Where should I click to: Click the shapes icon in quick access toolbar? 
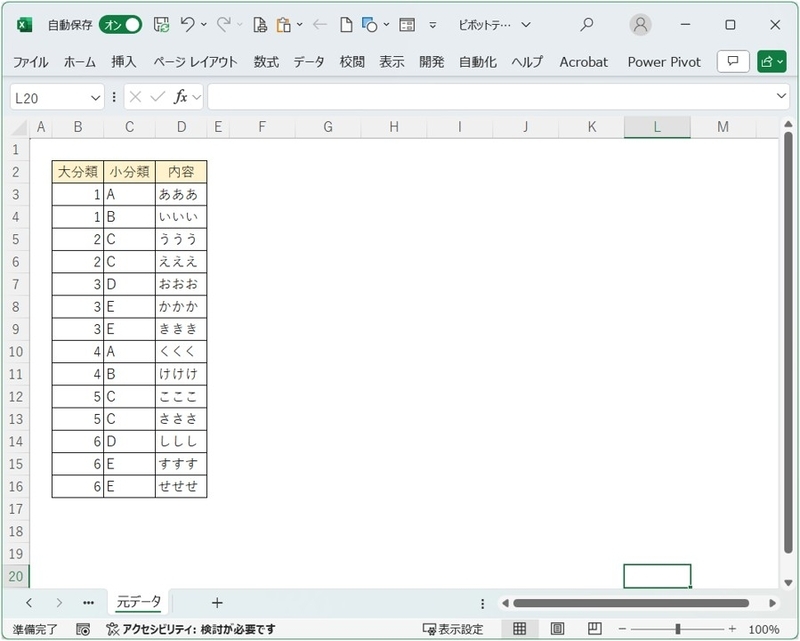[369, 24]
